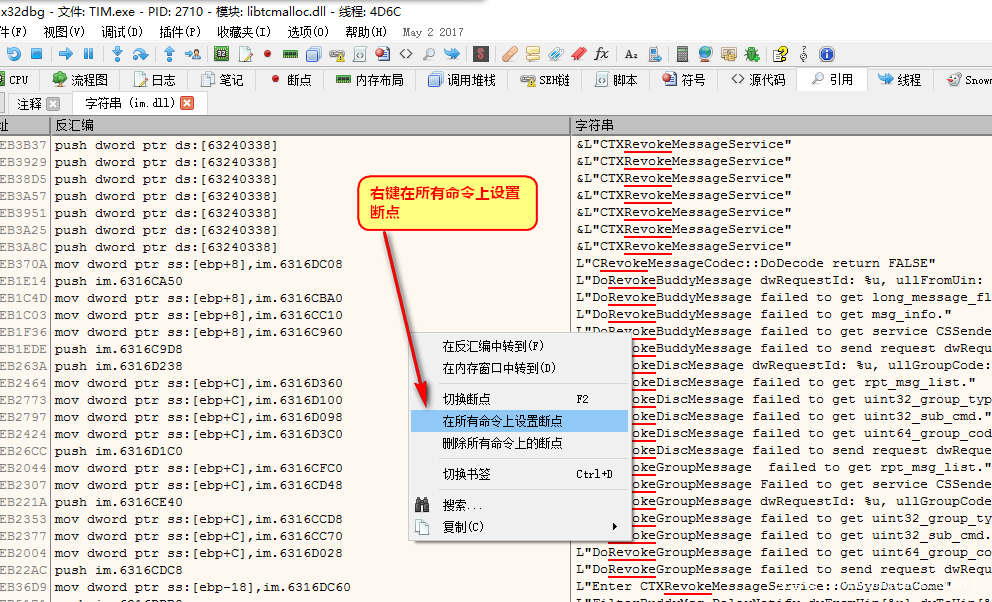
Task: Click the fx functions toolbar icon
Action: point(601,54)
